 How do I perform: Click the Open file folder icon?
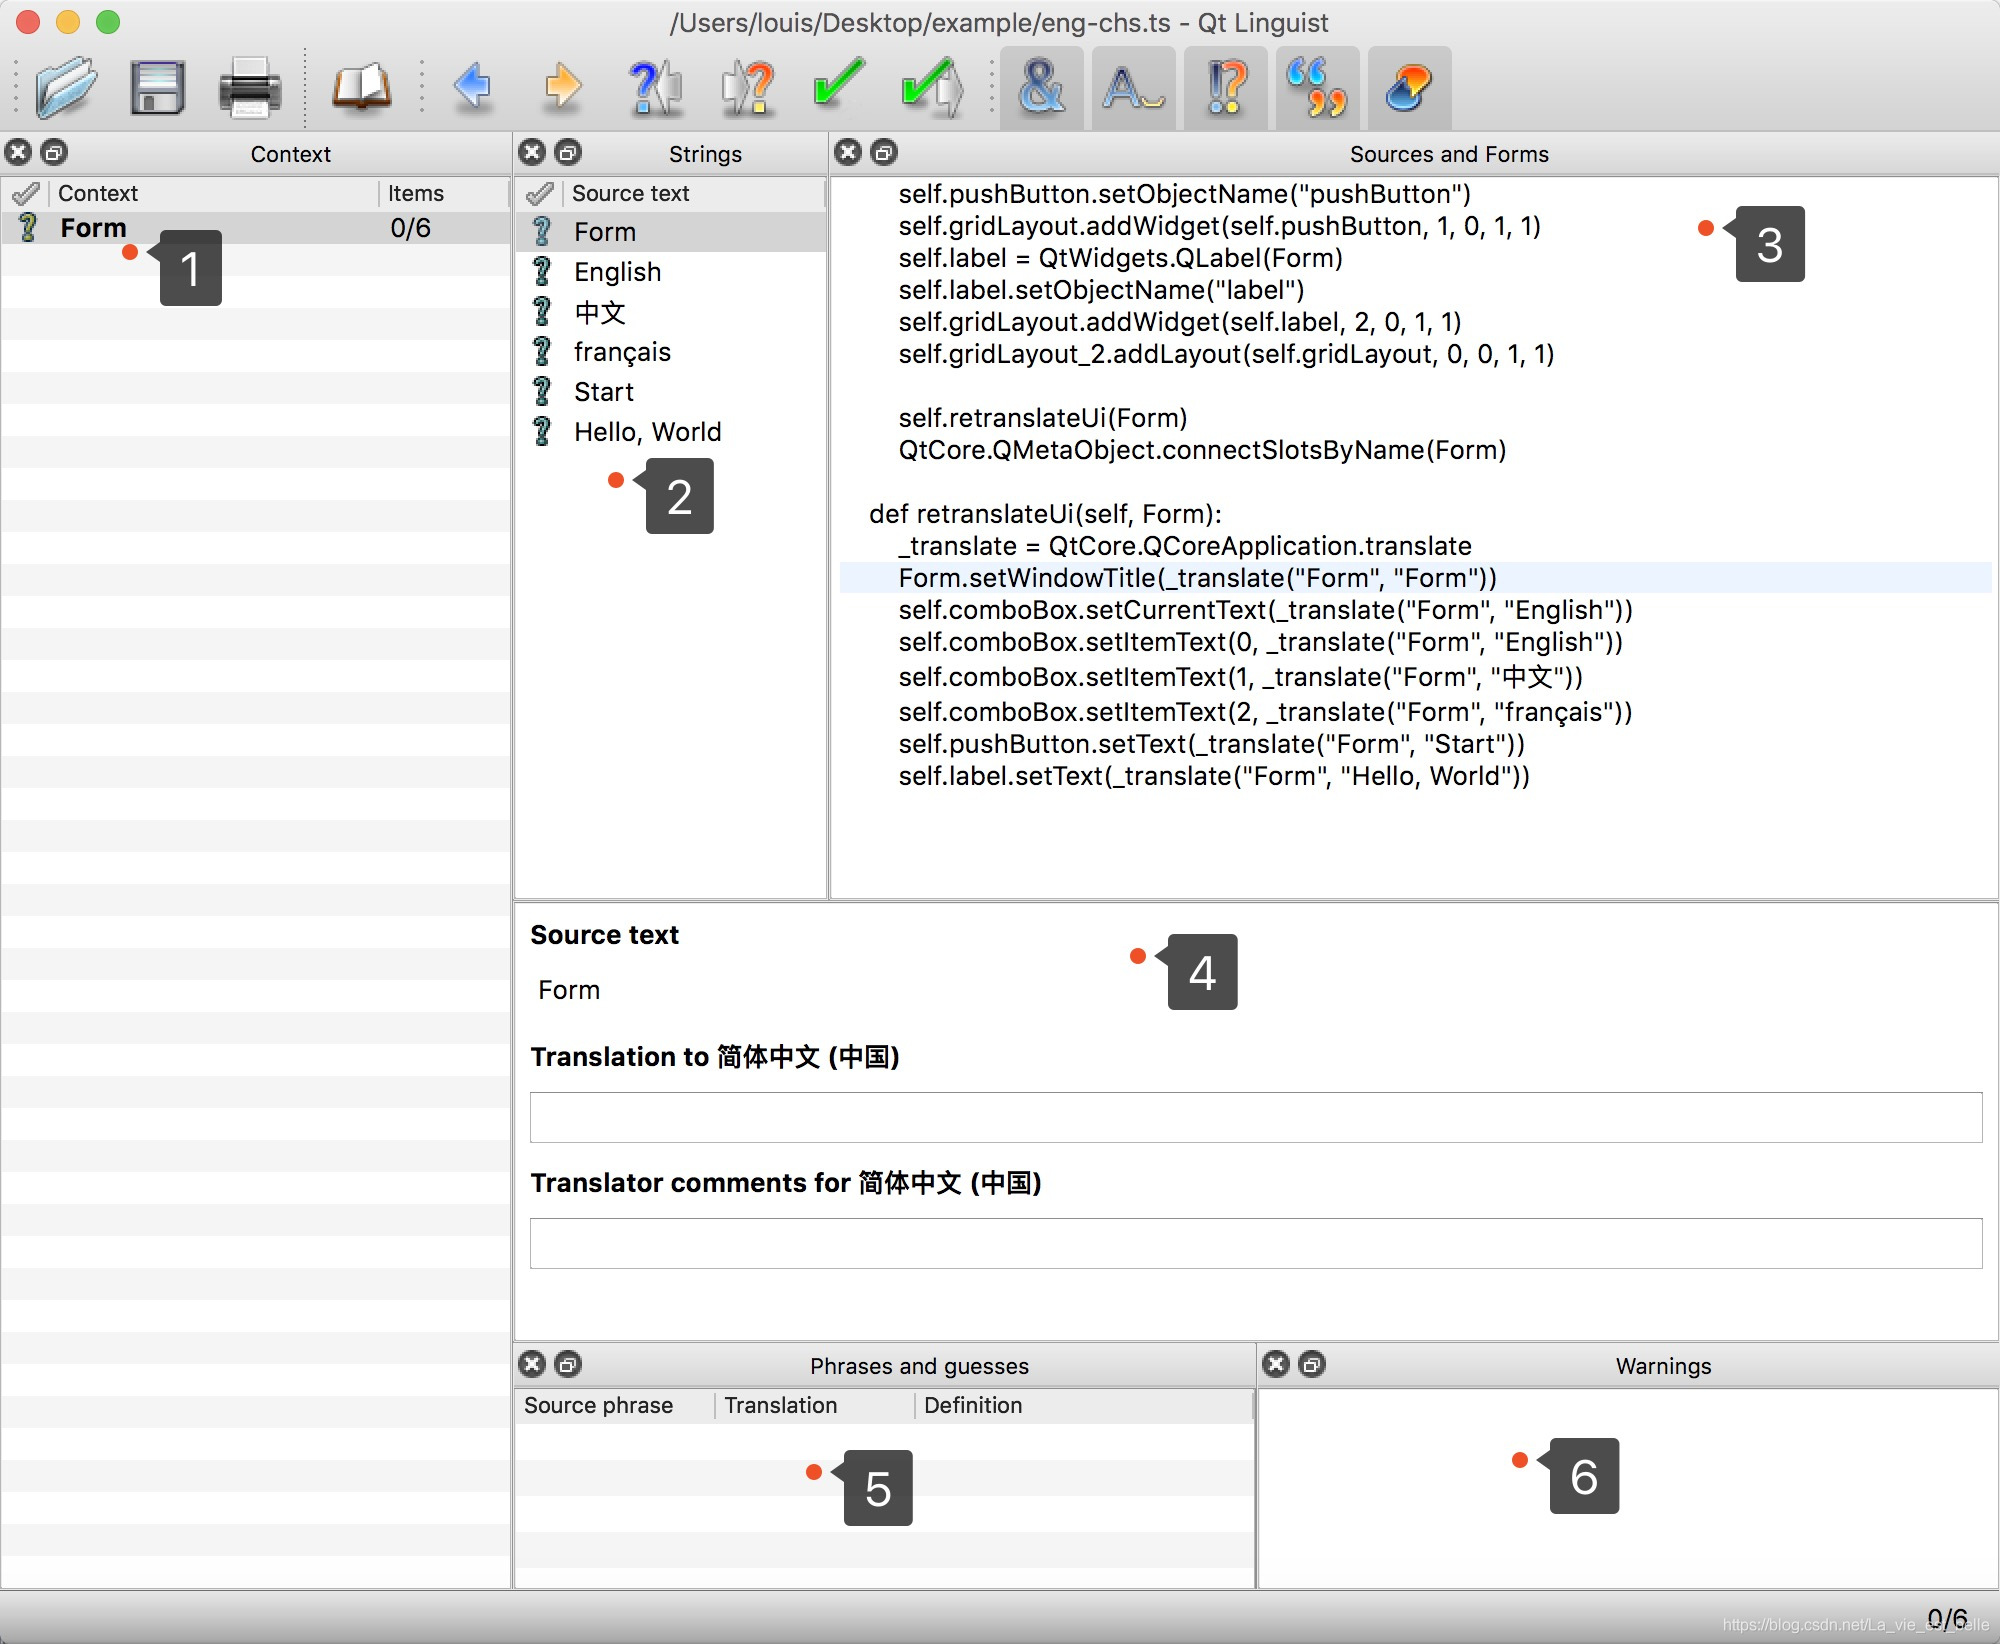(x=66, y=87)
